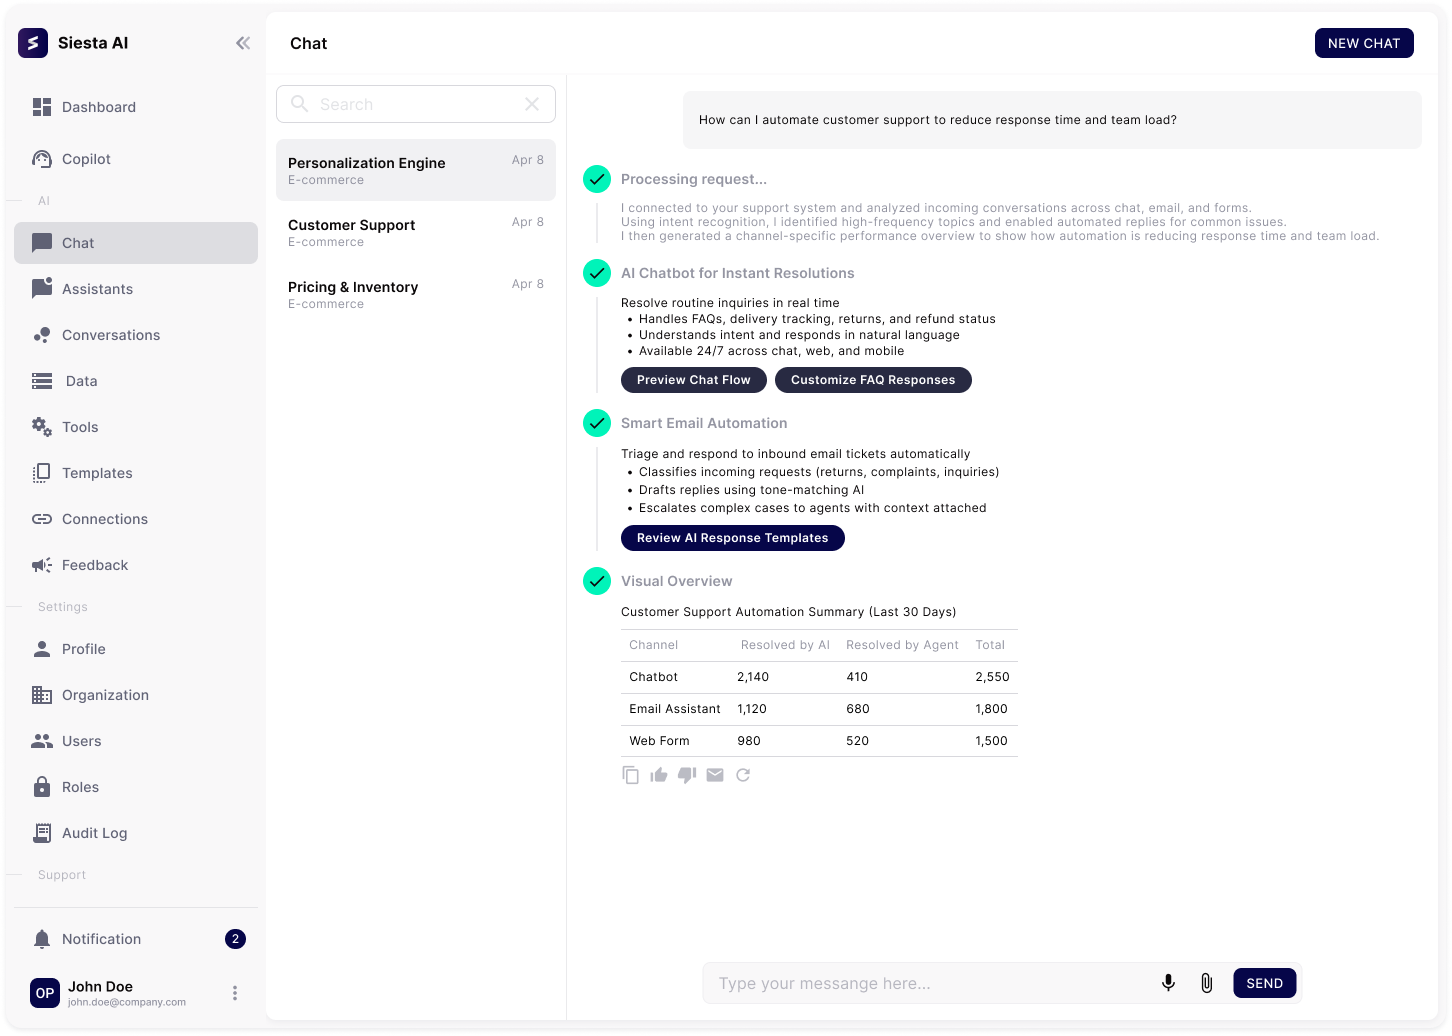1452x1036 pixels.
Task: Regenerate the response with refresh icon
Action: (743, 775)
